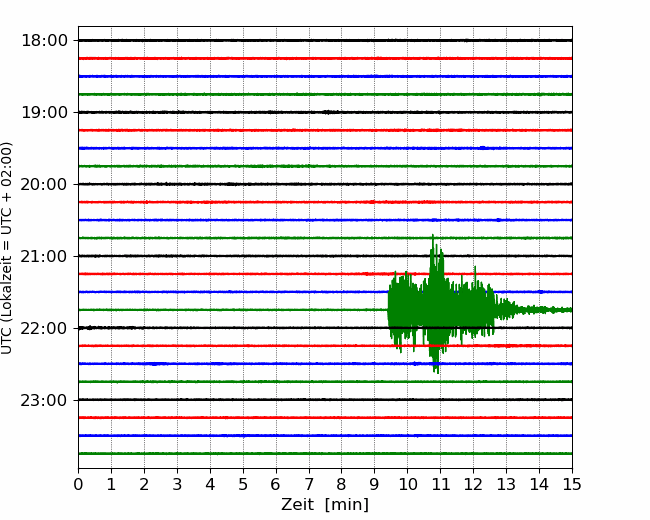650x520 pixels.
Task: Click the black trace at the 23:00 row
Action: pos(325,400)
